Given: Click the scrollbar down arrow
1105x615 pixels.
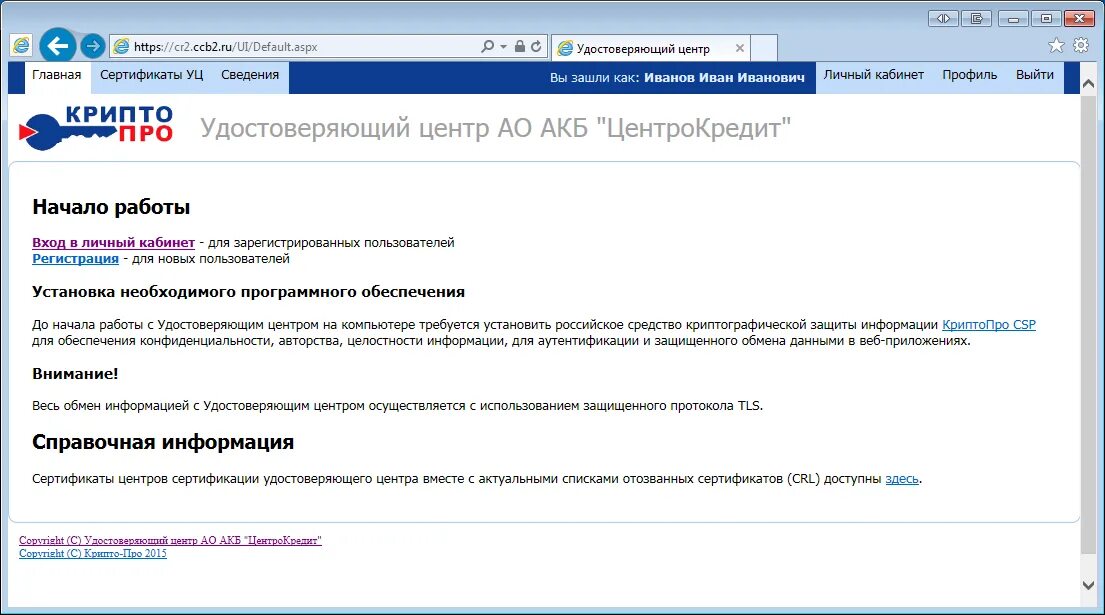Looking at the screenshot, I should pyautogui.click(x=1088, y=585).
